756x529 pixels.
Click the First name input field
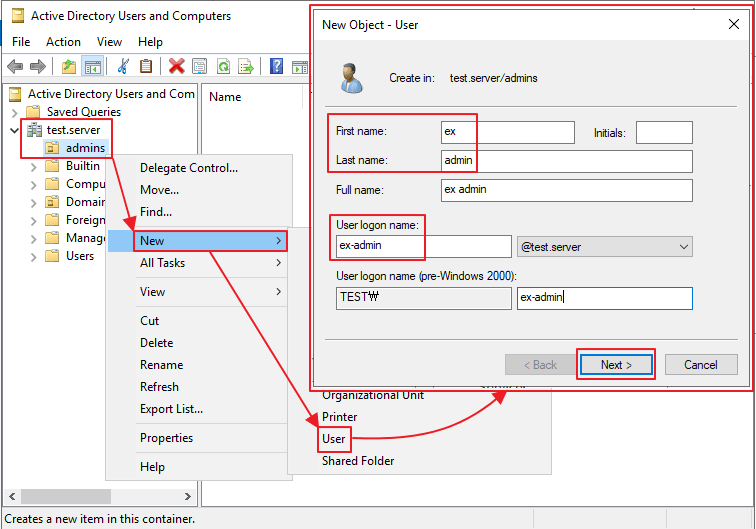click(508, 132)
